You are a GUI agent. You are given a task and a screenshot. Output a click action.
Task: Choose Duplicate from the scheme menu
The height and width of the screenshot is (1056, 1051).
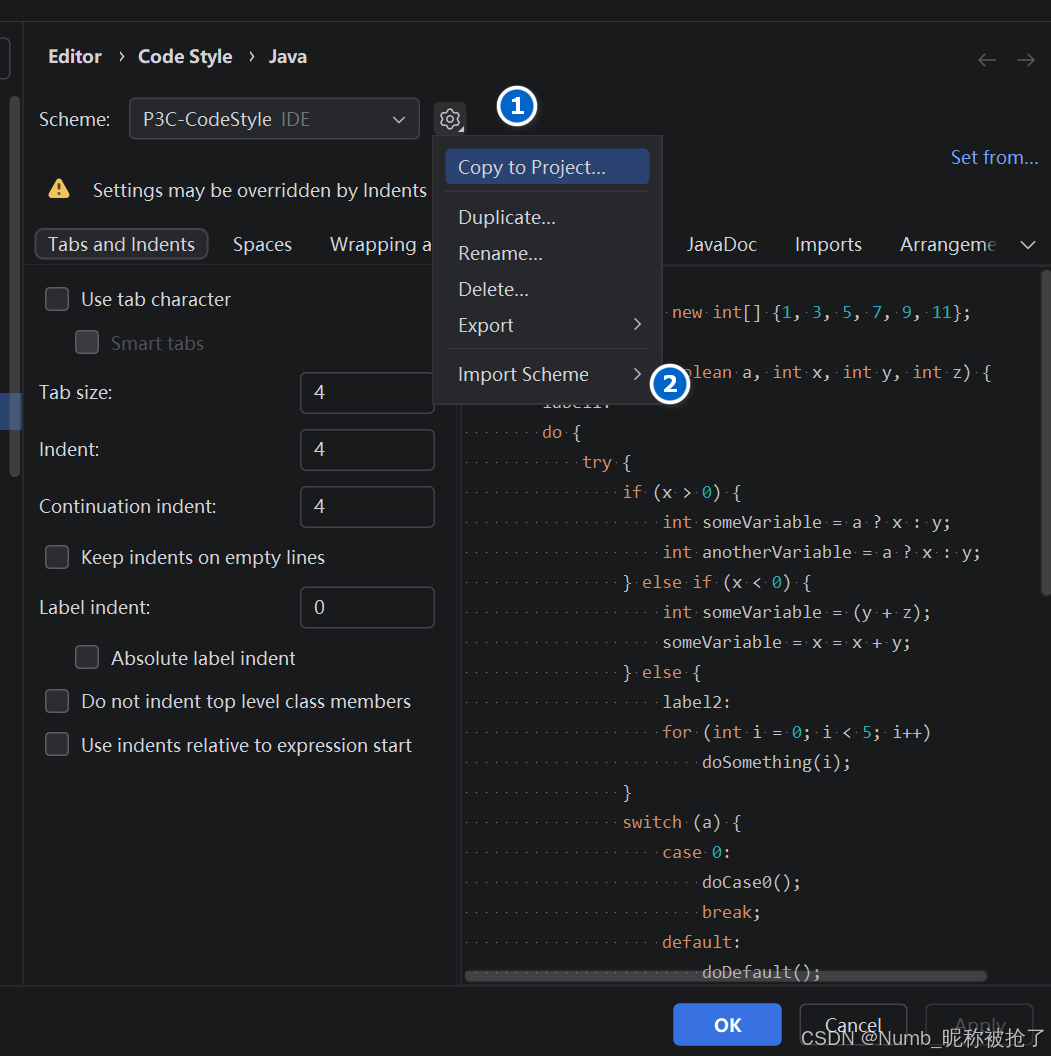[x=547, y=218]
